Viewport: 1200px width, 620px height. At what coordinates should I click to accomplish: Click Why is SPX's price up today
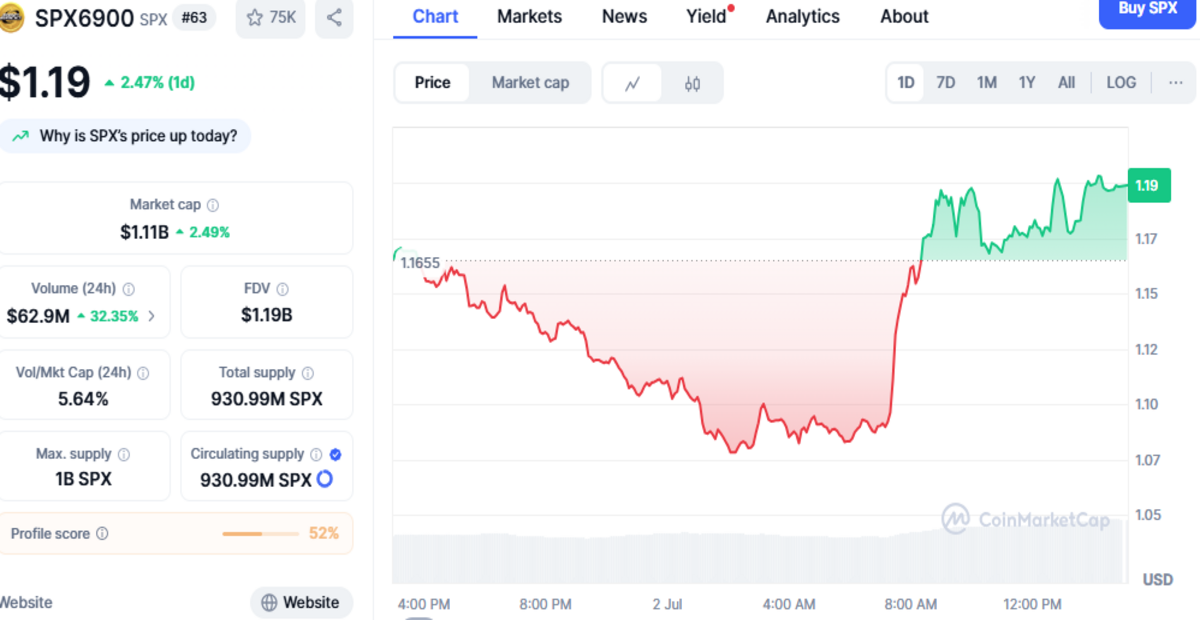[125, 136]
